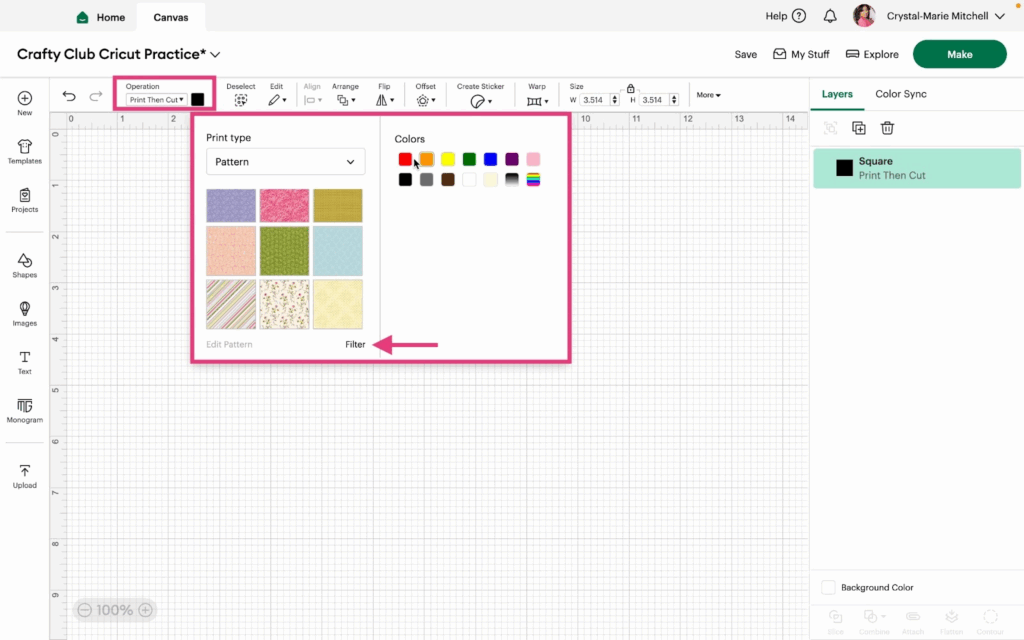Switch to the Color Sync tab

(901, 94)
